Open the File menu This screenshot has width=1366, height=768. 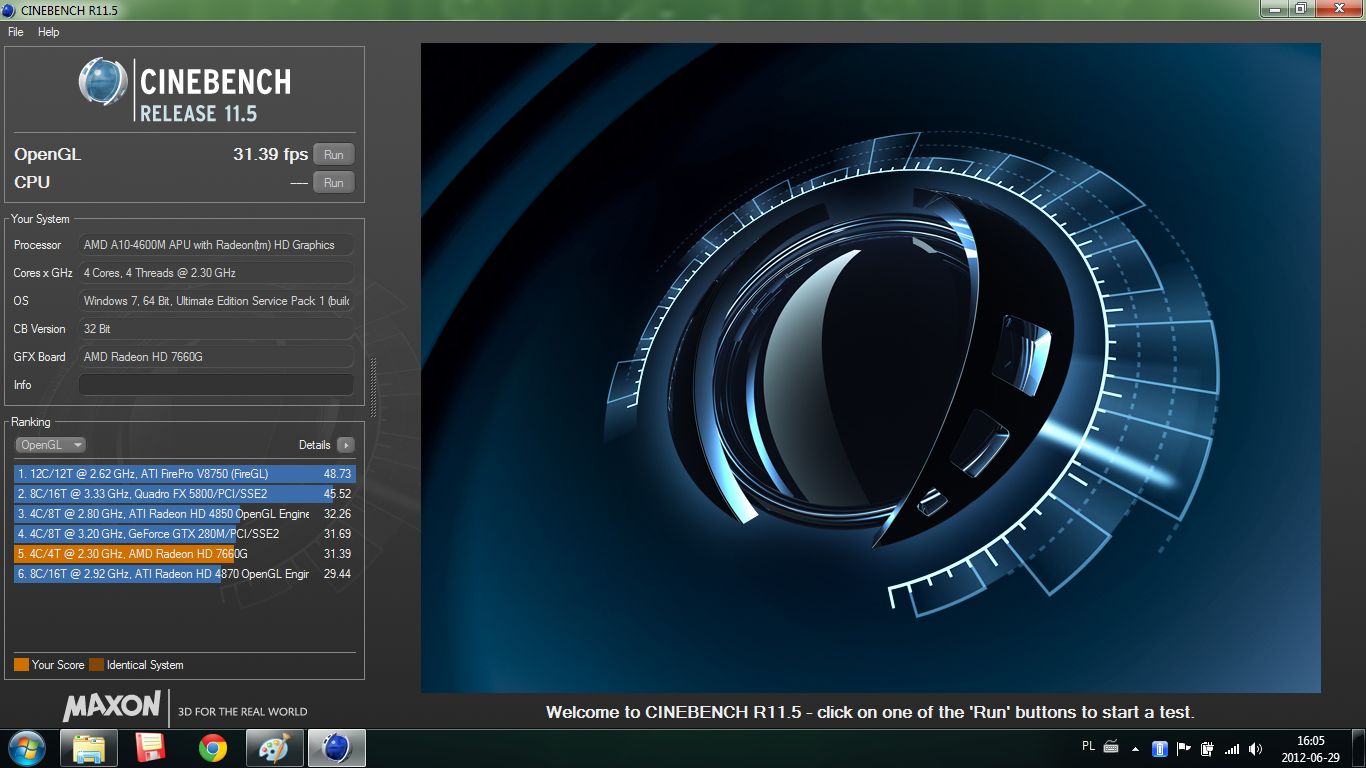[16, 32]
